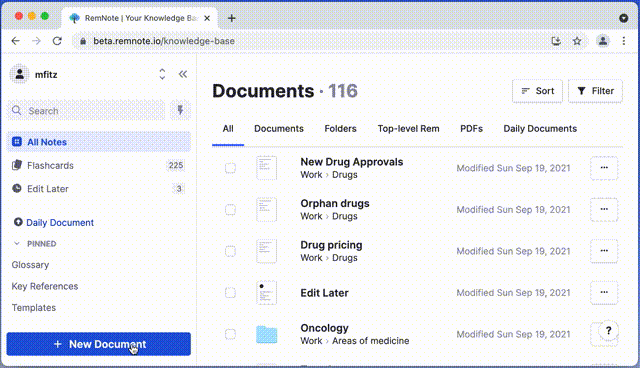Open more options for Orphan drugs
This screenshot has height=368, width=640.
[x=604, y=209]
